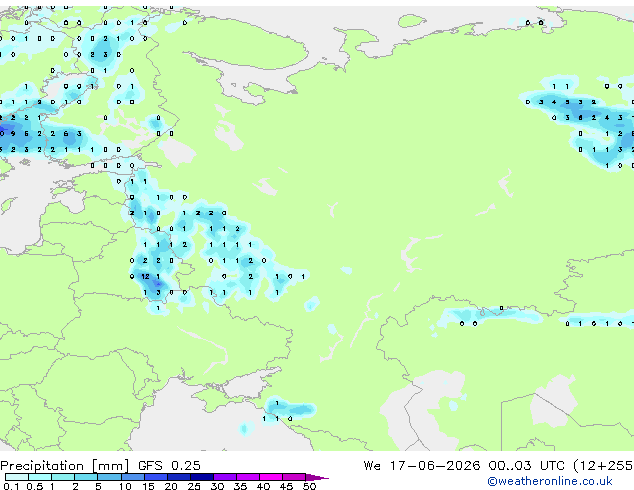Open the weatheronline.co.uk copyright link

tap(550, 481)
